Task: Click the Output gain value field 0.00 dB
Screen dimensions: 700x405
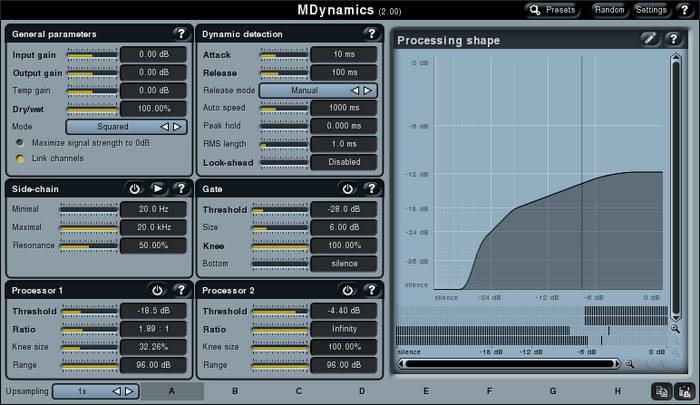Action: [x=154, y=72]
